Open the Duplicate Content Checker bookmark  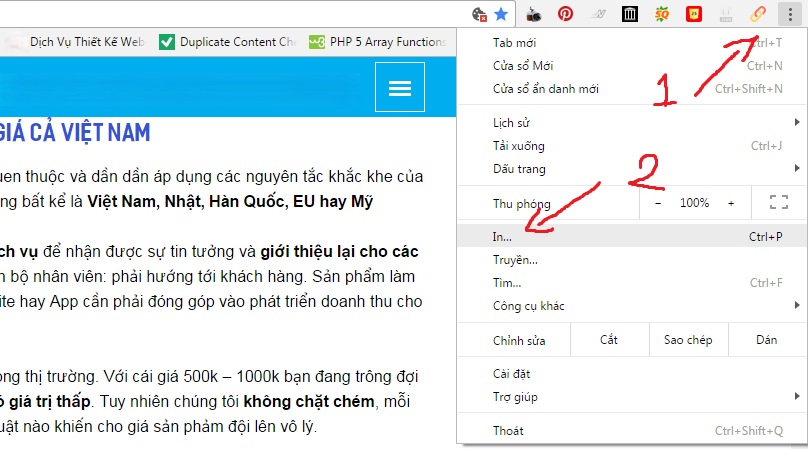pyautogui.click(x=228, y=42)
